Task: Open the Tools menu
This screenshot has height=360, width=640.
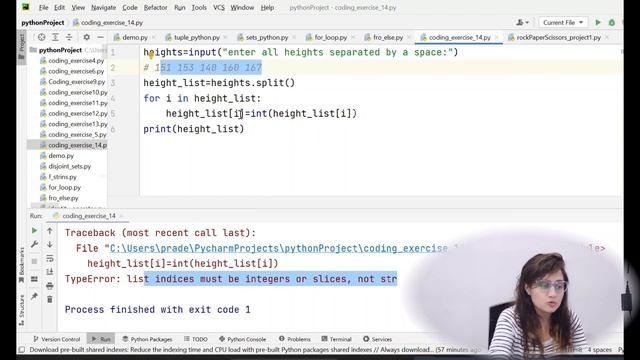Action: tap(199, 7)
